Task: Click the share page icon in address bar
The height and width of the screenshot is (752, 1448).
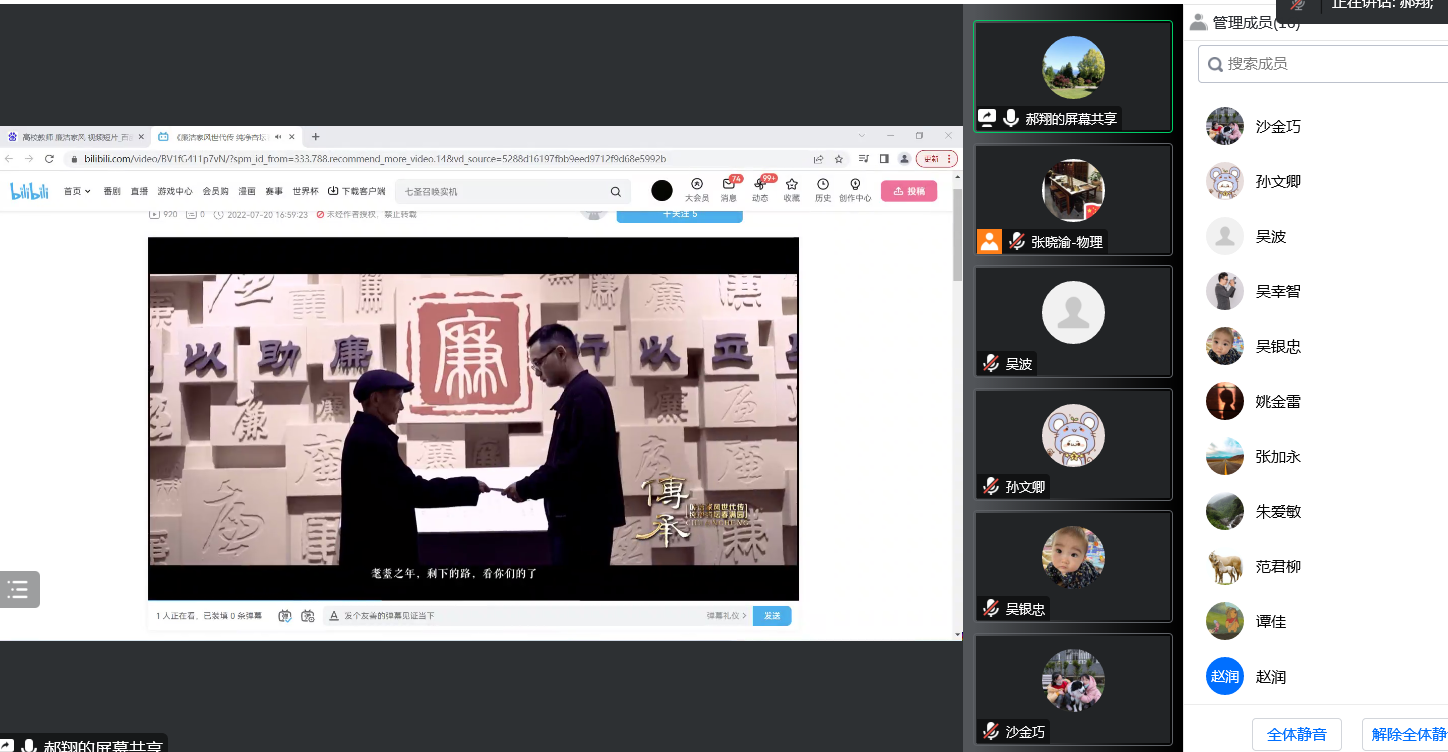Action: coord(819,158)
